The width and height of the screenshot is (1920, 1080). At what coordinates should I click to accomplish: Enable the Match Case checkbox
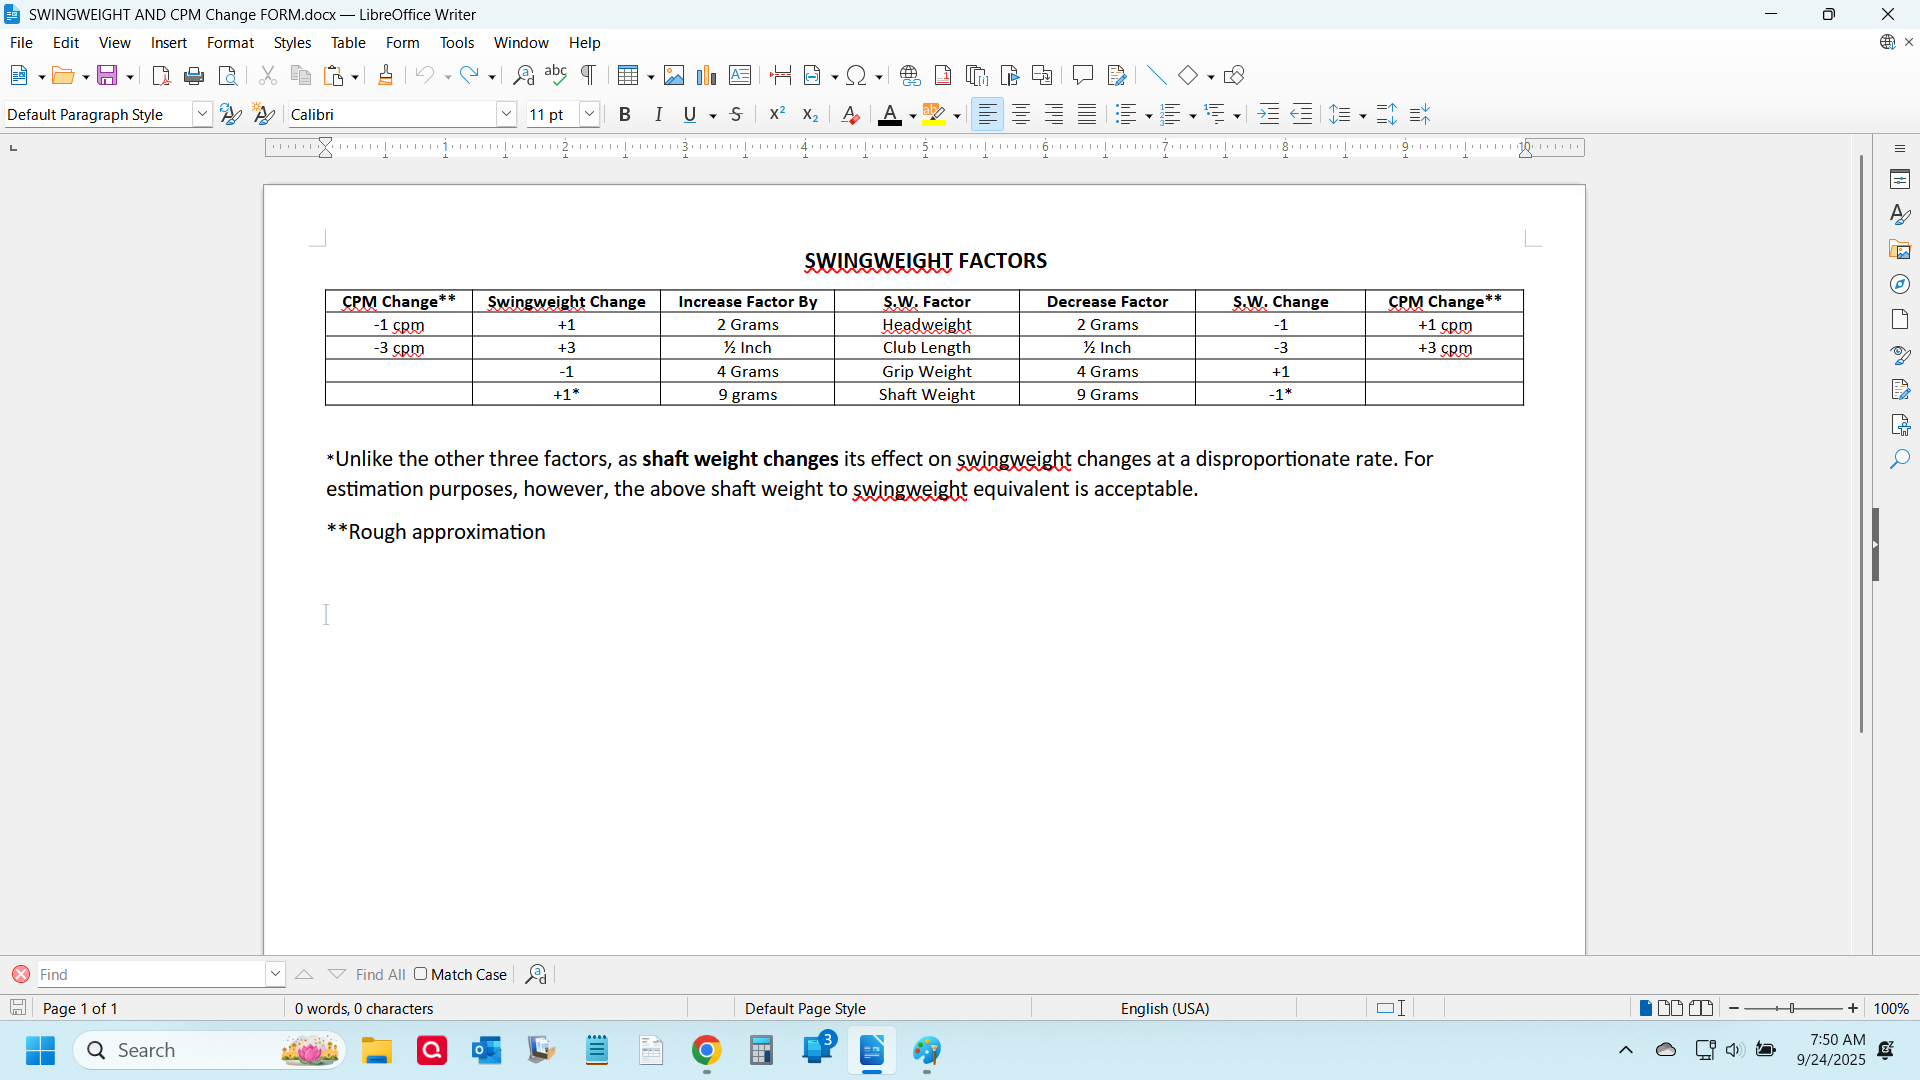(x=421, y=974)
